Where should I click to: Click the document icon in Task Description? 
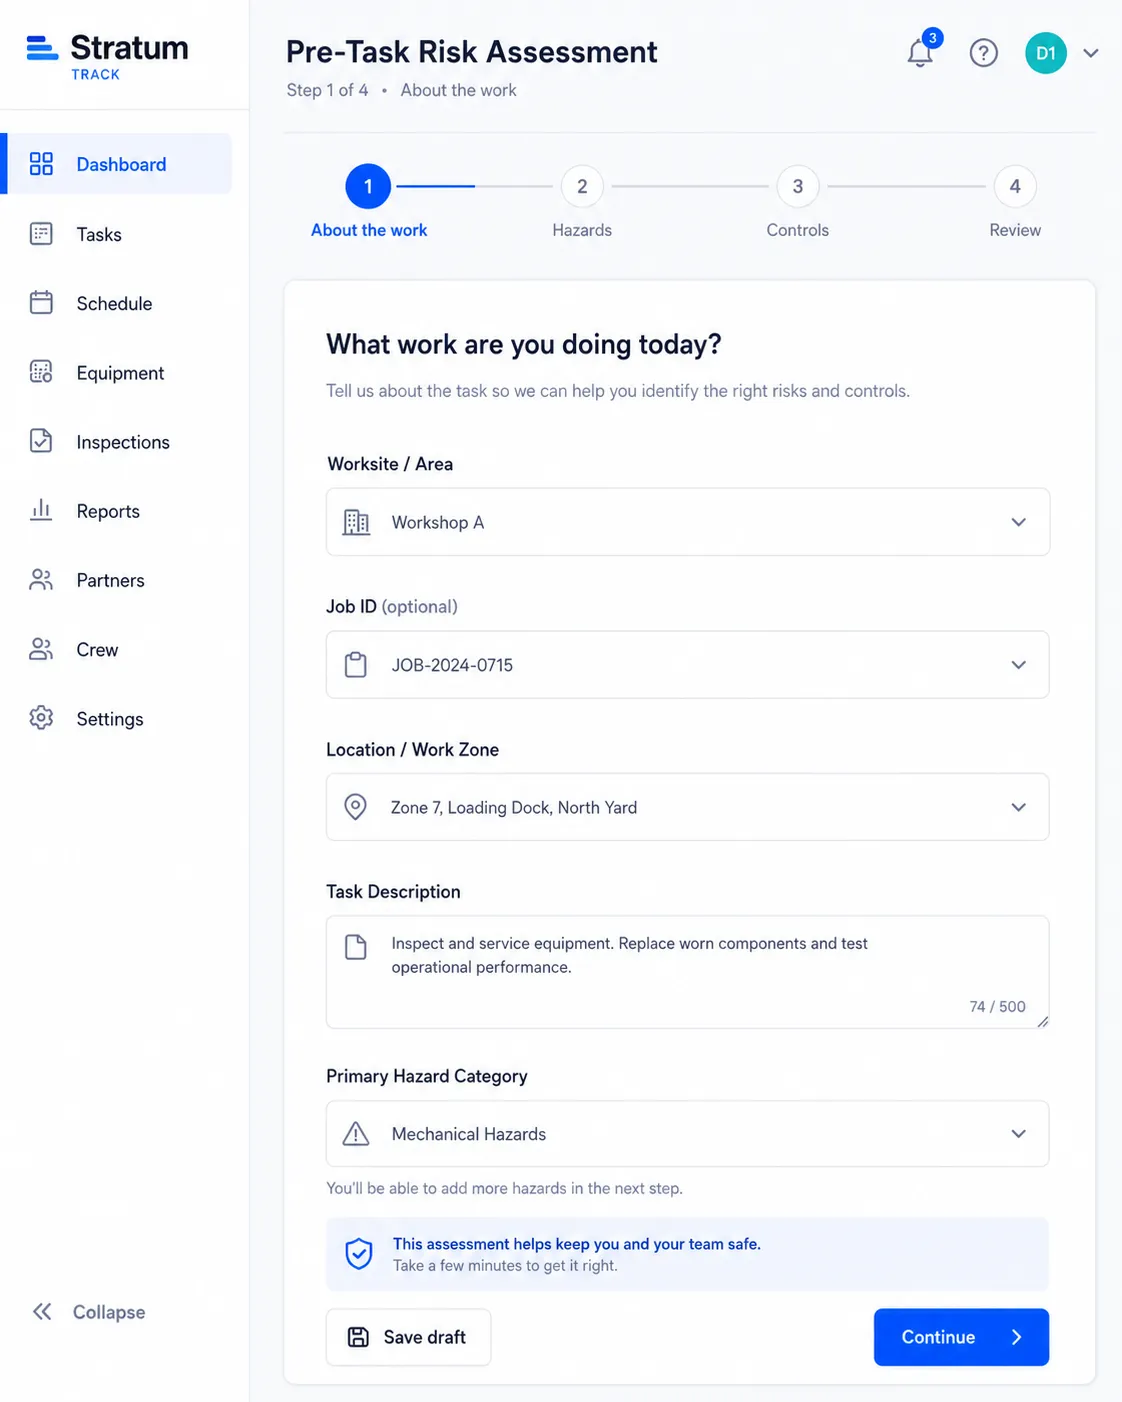point(356,947)
